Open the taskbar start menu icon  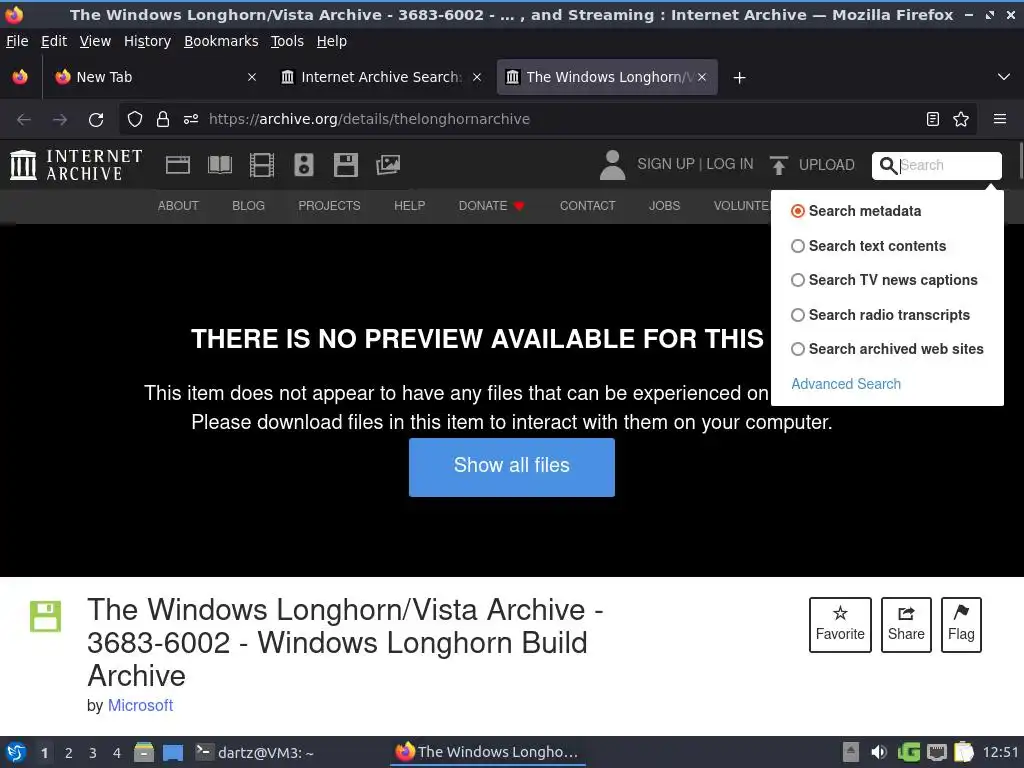(x=16, y=752)
